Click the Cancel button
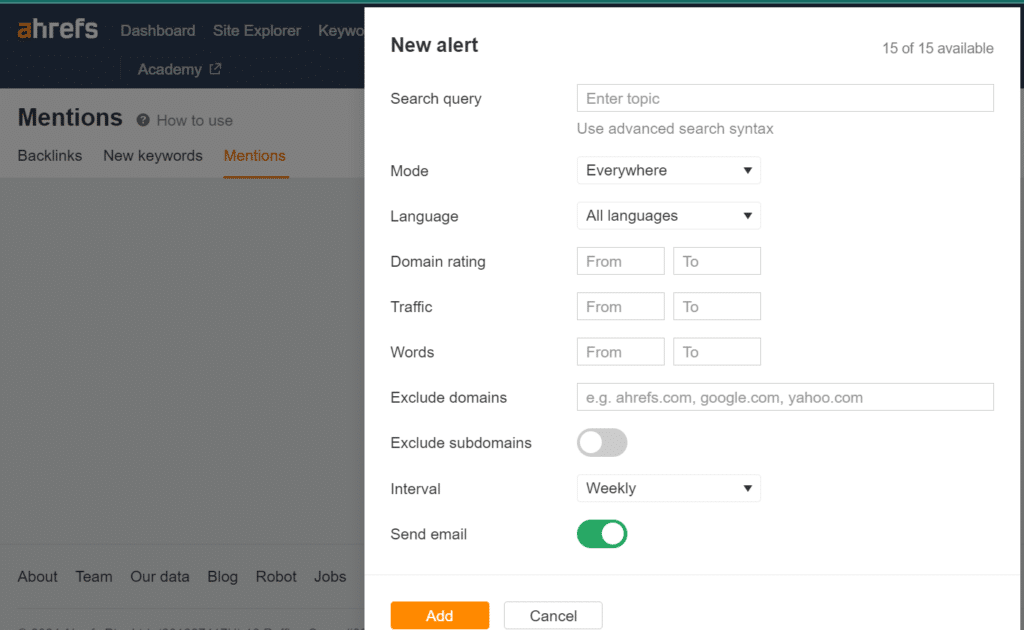 553,616
